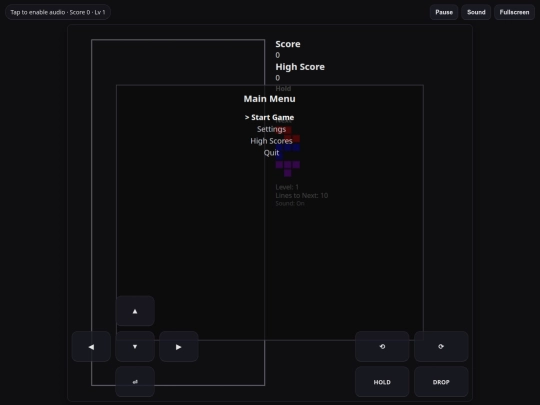Select Start Game in Main Menu
540x405 pixels.
(x=269, y=117)
